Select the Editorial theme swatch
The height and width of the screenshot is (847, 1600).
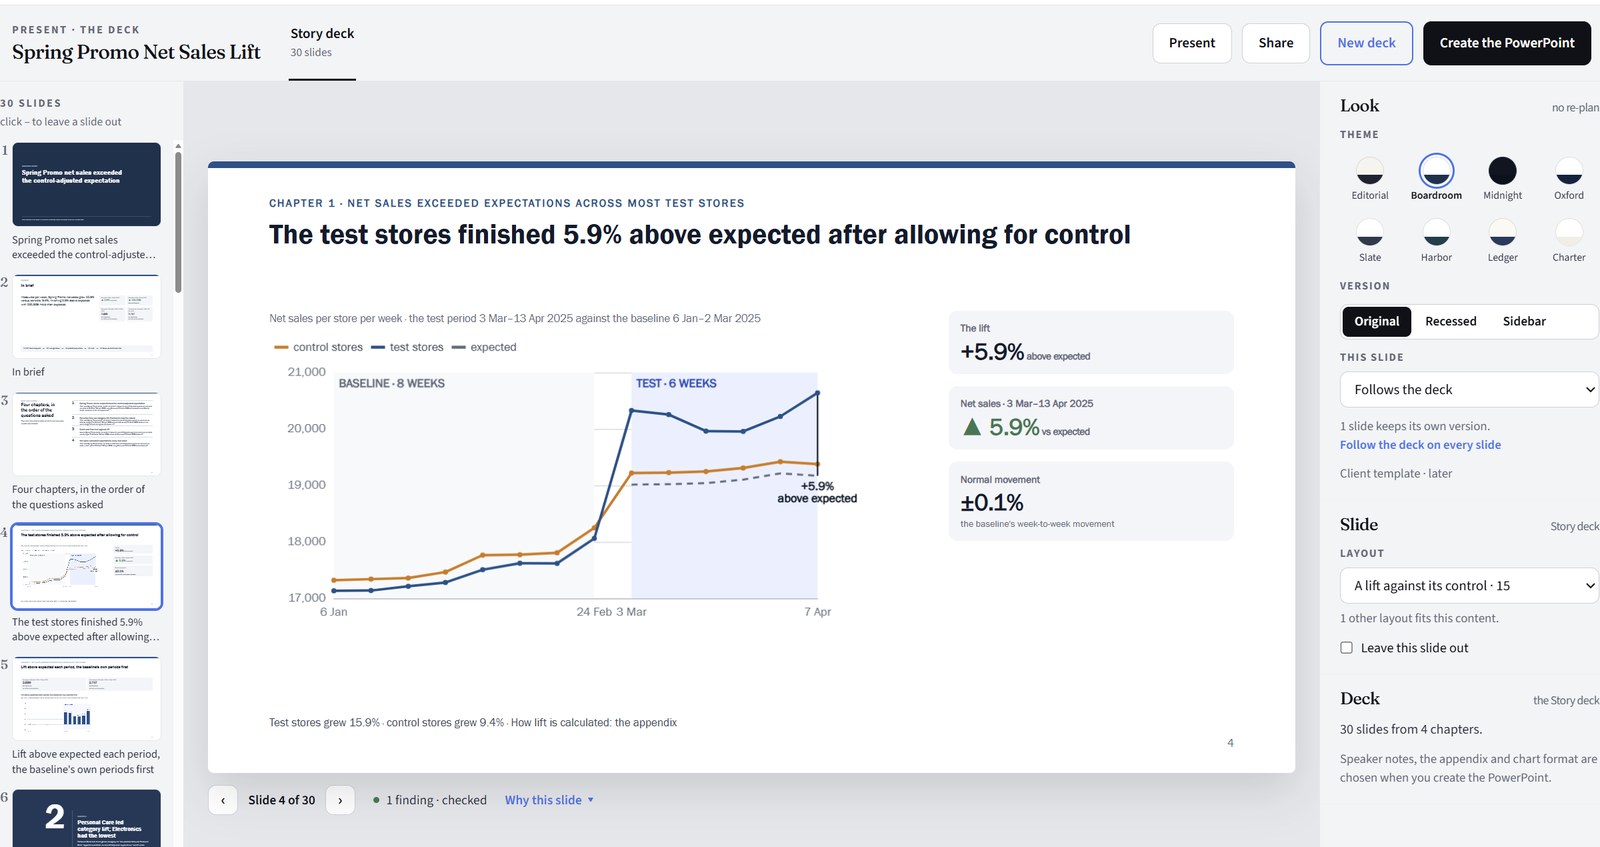click(1370, 171)
